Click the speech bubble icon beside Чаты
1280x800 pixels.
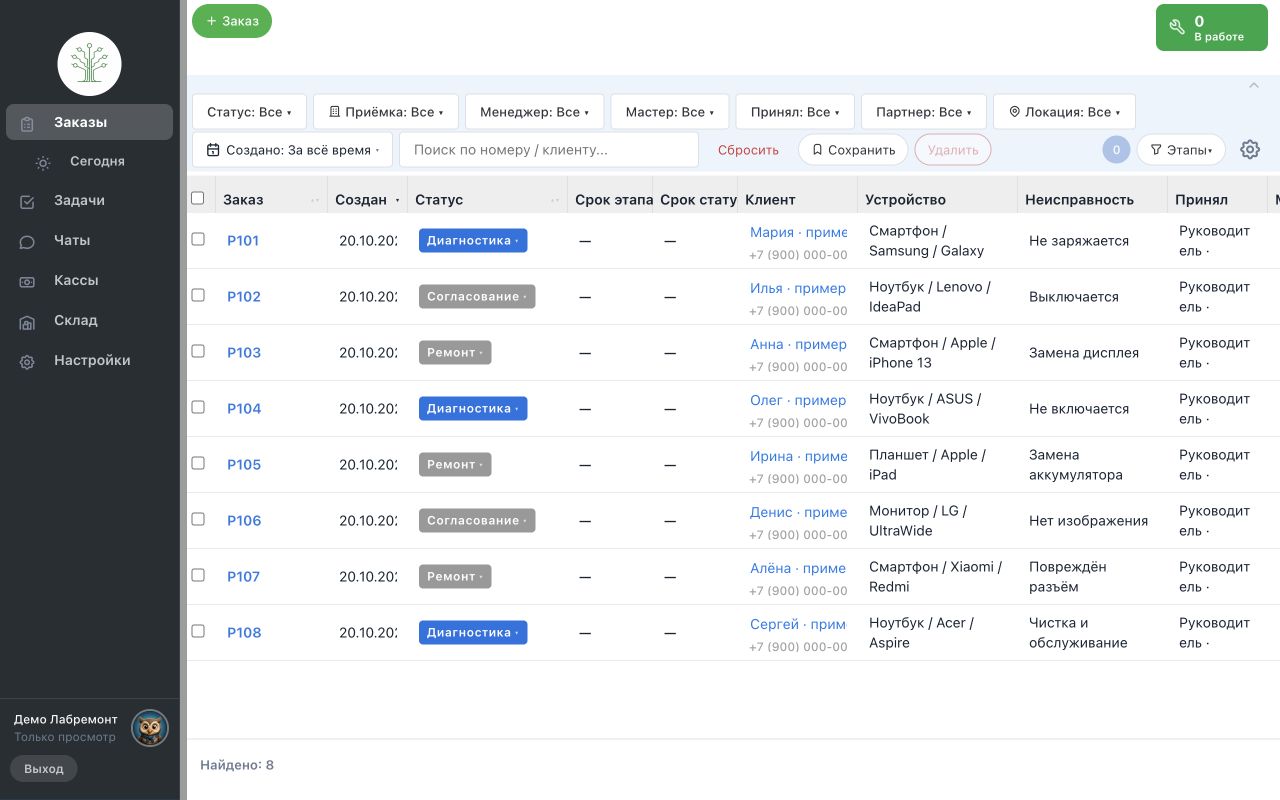(x=27, y=241)
